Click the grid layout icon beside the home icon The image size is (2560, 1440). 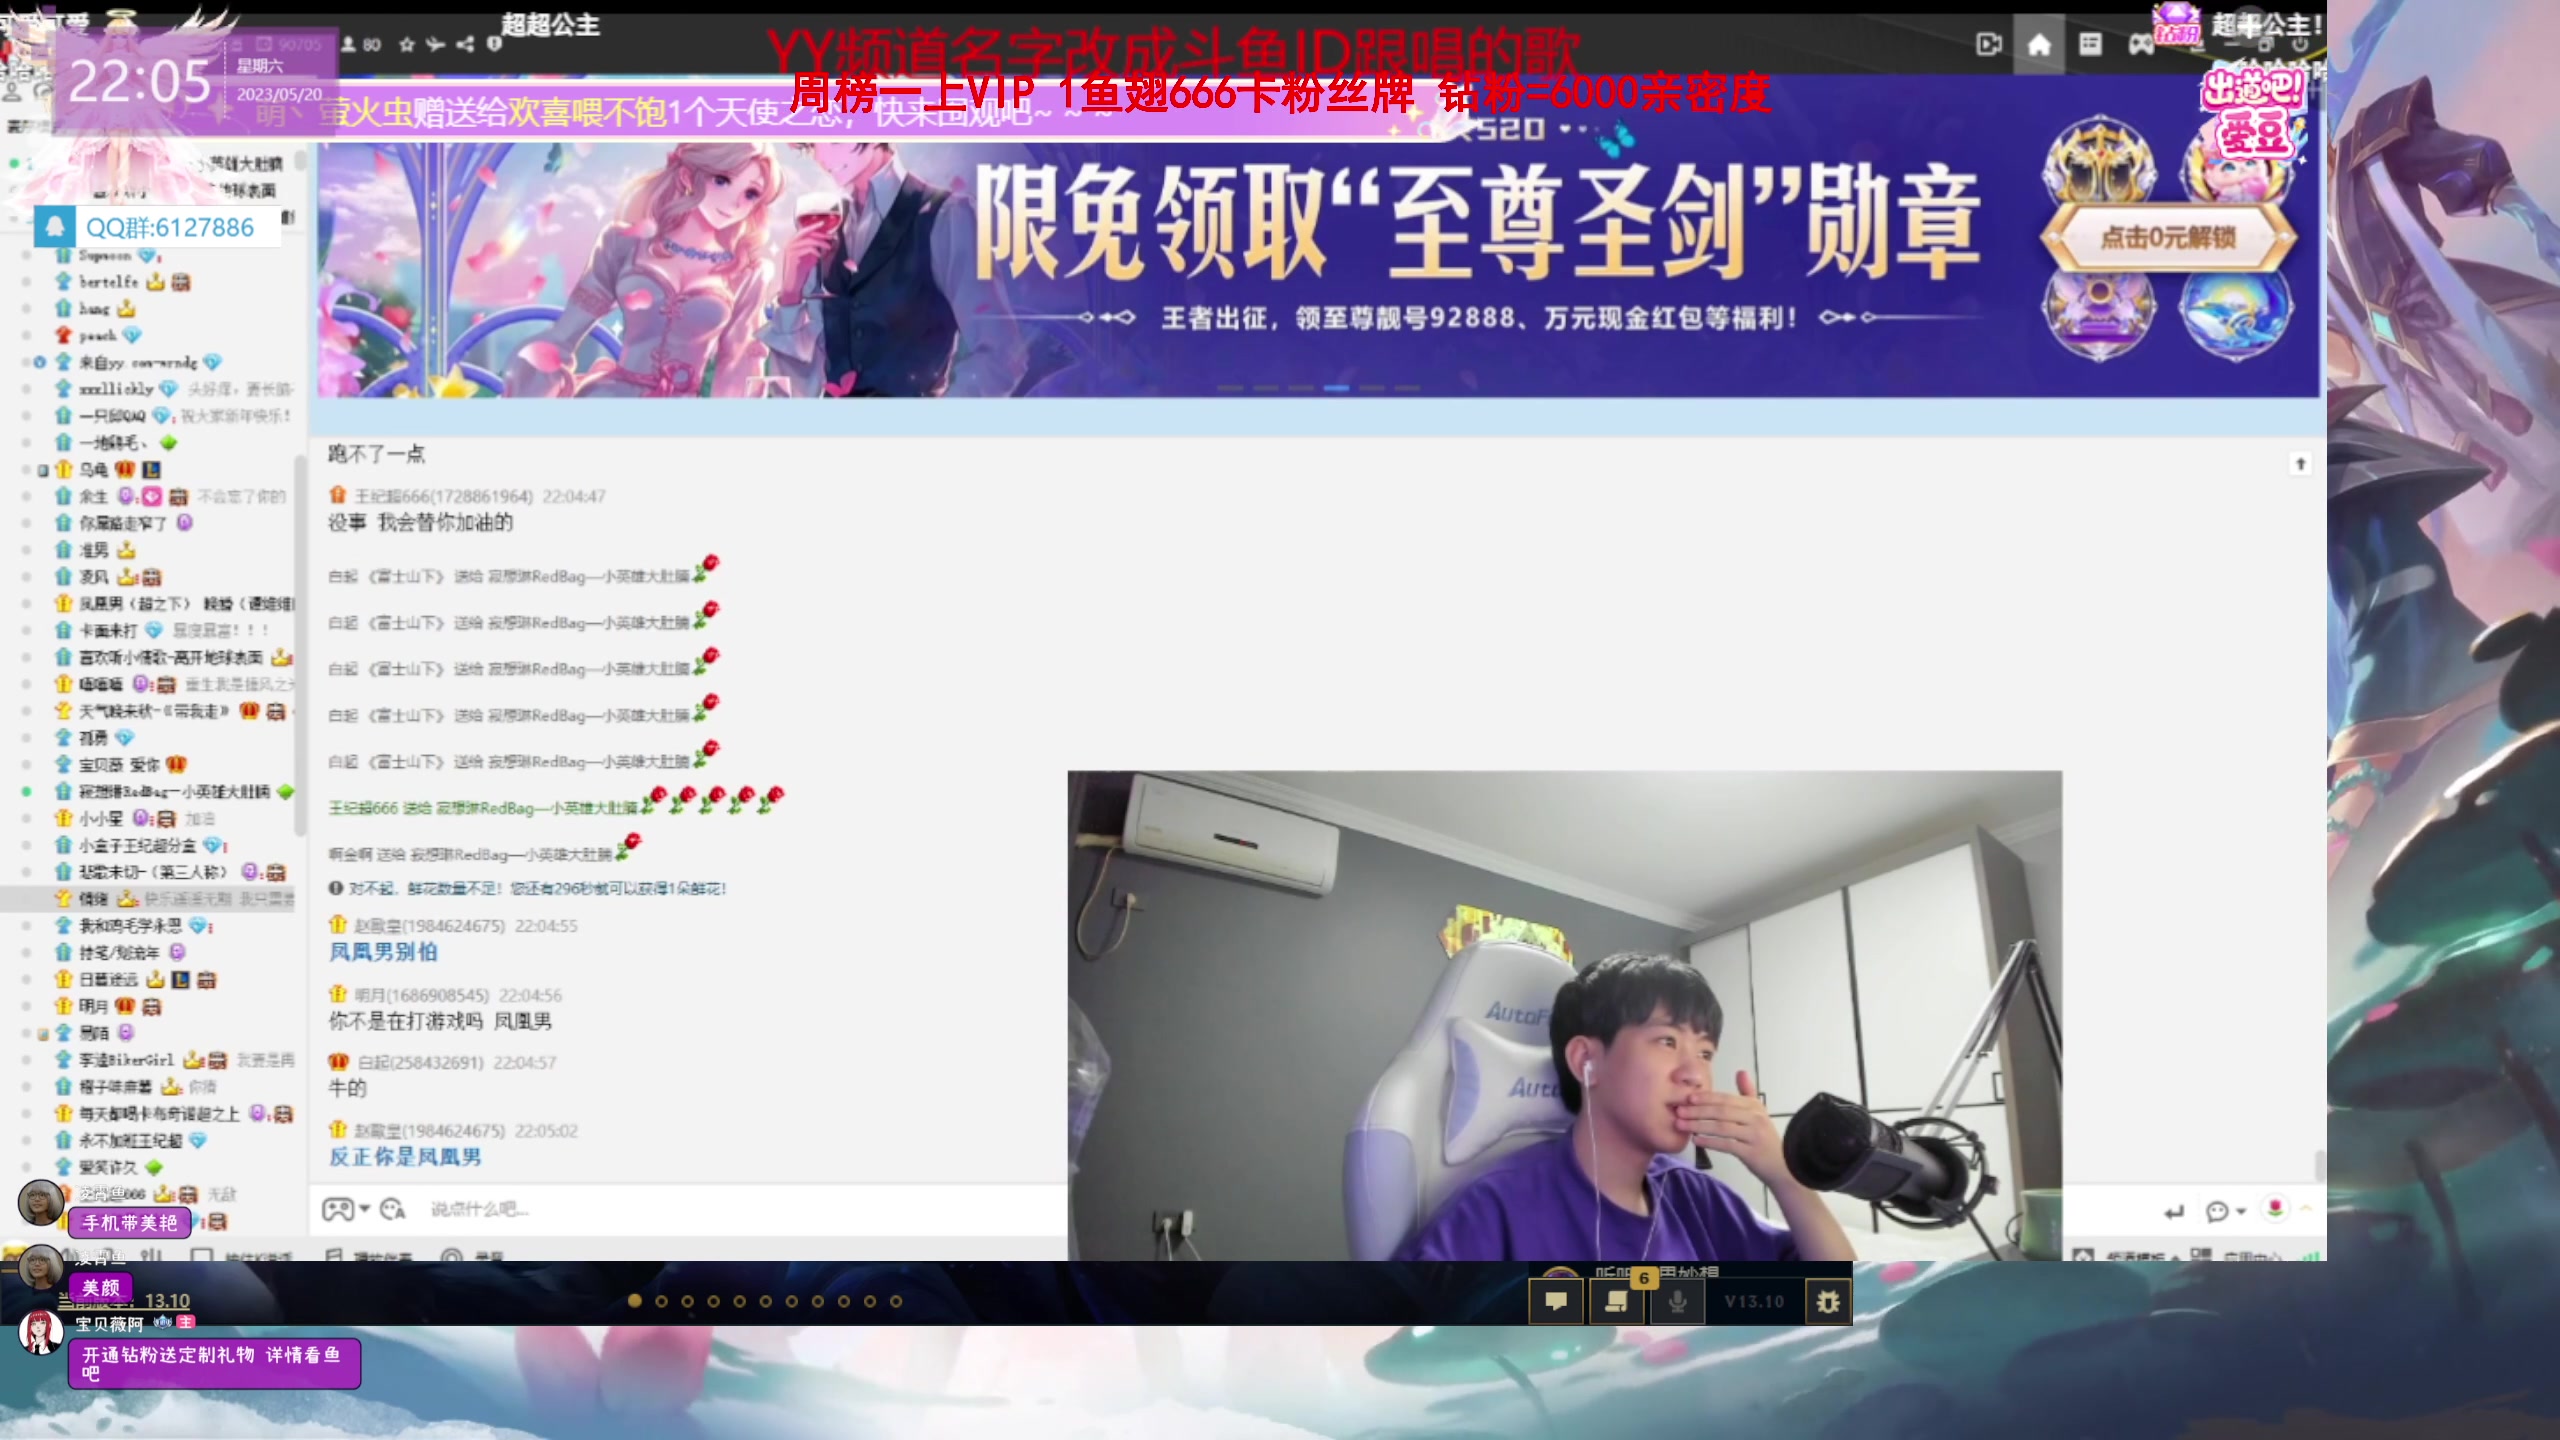[x=2090, y=45]
